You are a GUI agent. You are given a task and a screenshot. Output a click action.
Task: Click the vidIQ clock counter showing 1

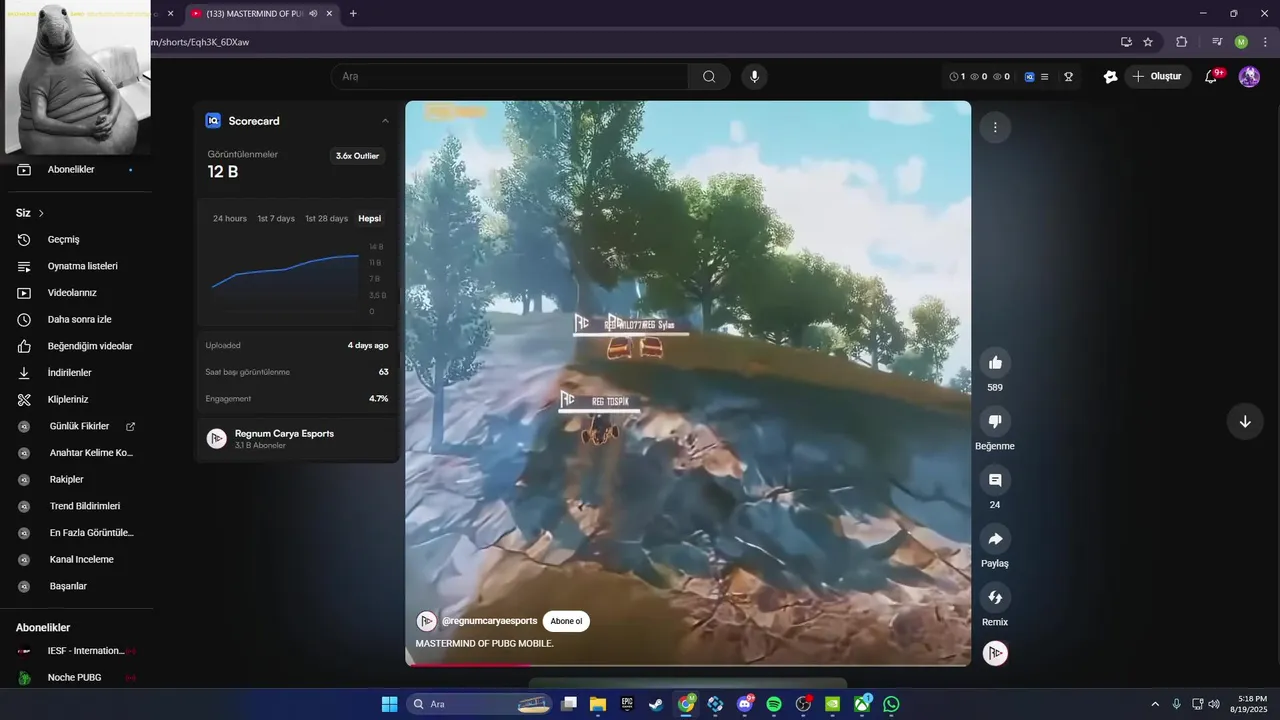[x=957, y=76]
